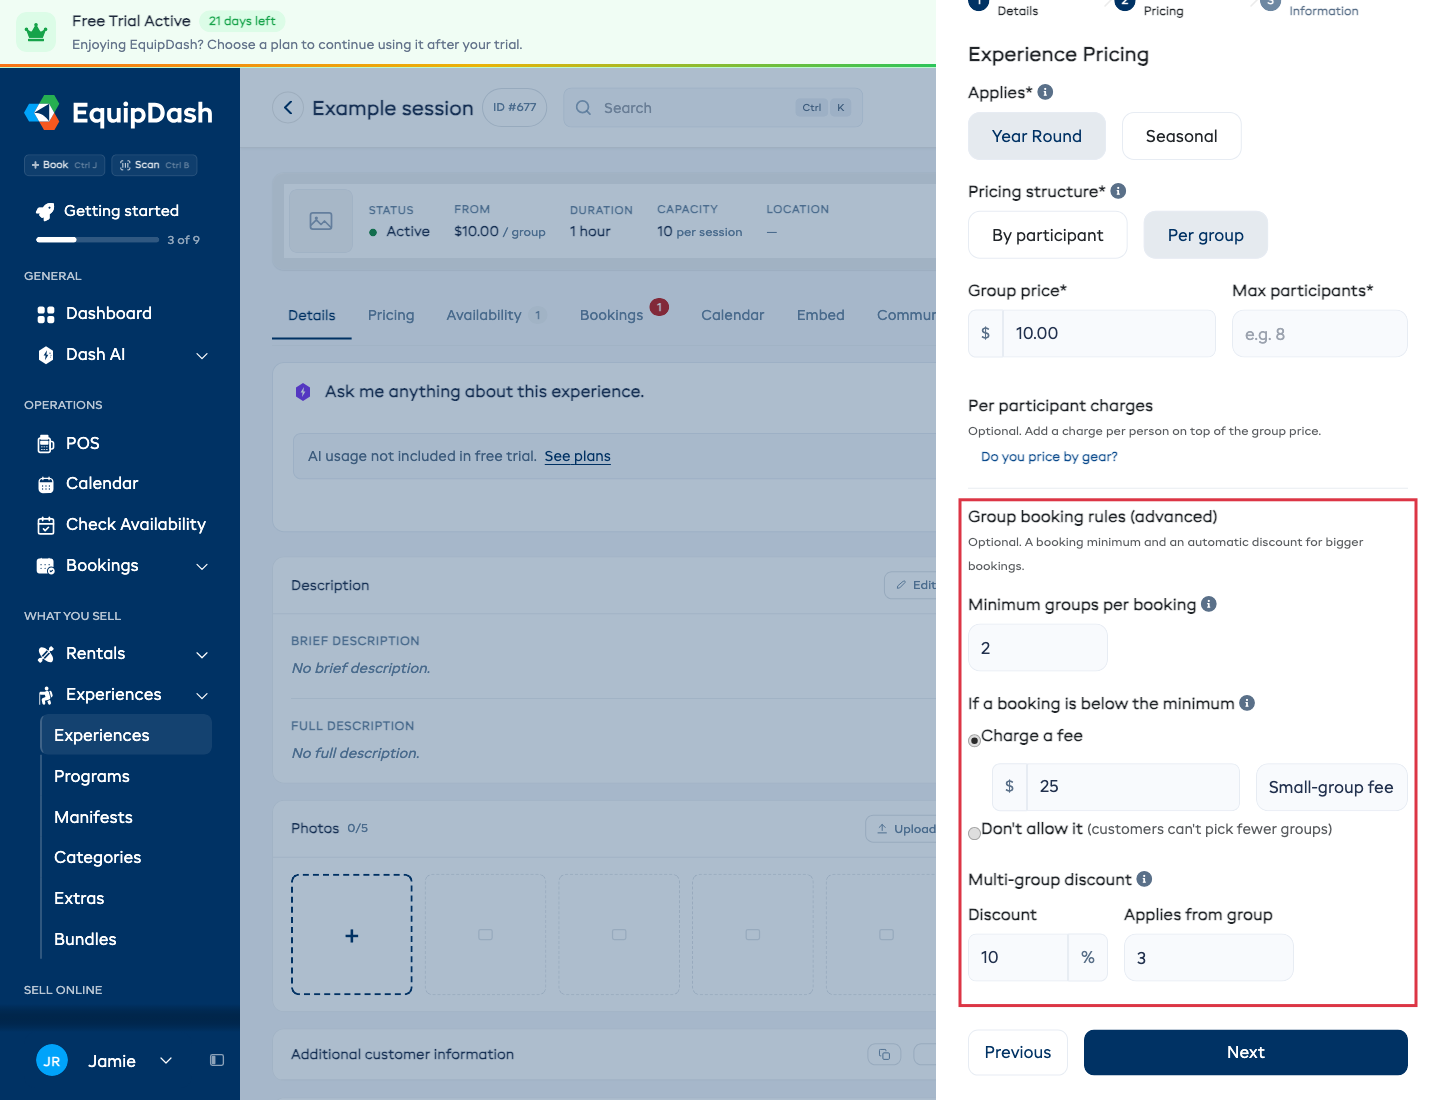Collapse the Experiences sidebar chevron
The image size is (1440, 1100).
(x=202, y=696)
